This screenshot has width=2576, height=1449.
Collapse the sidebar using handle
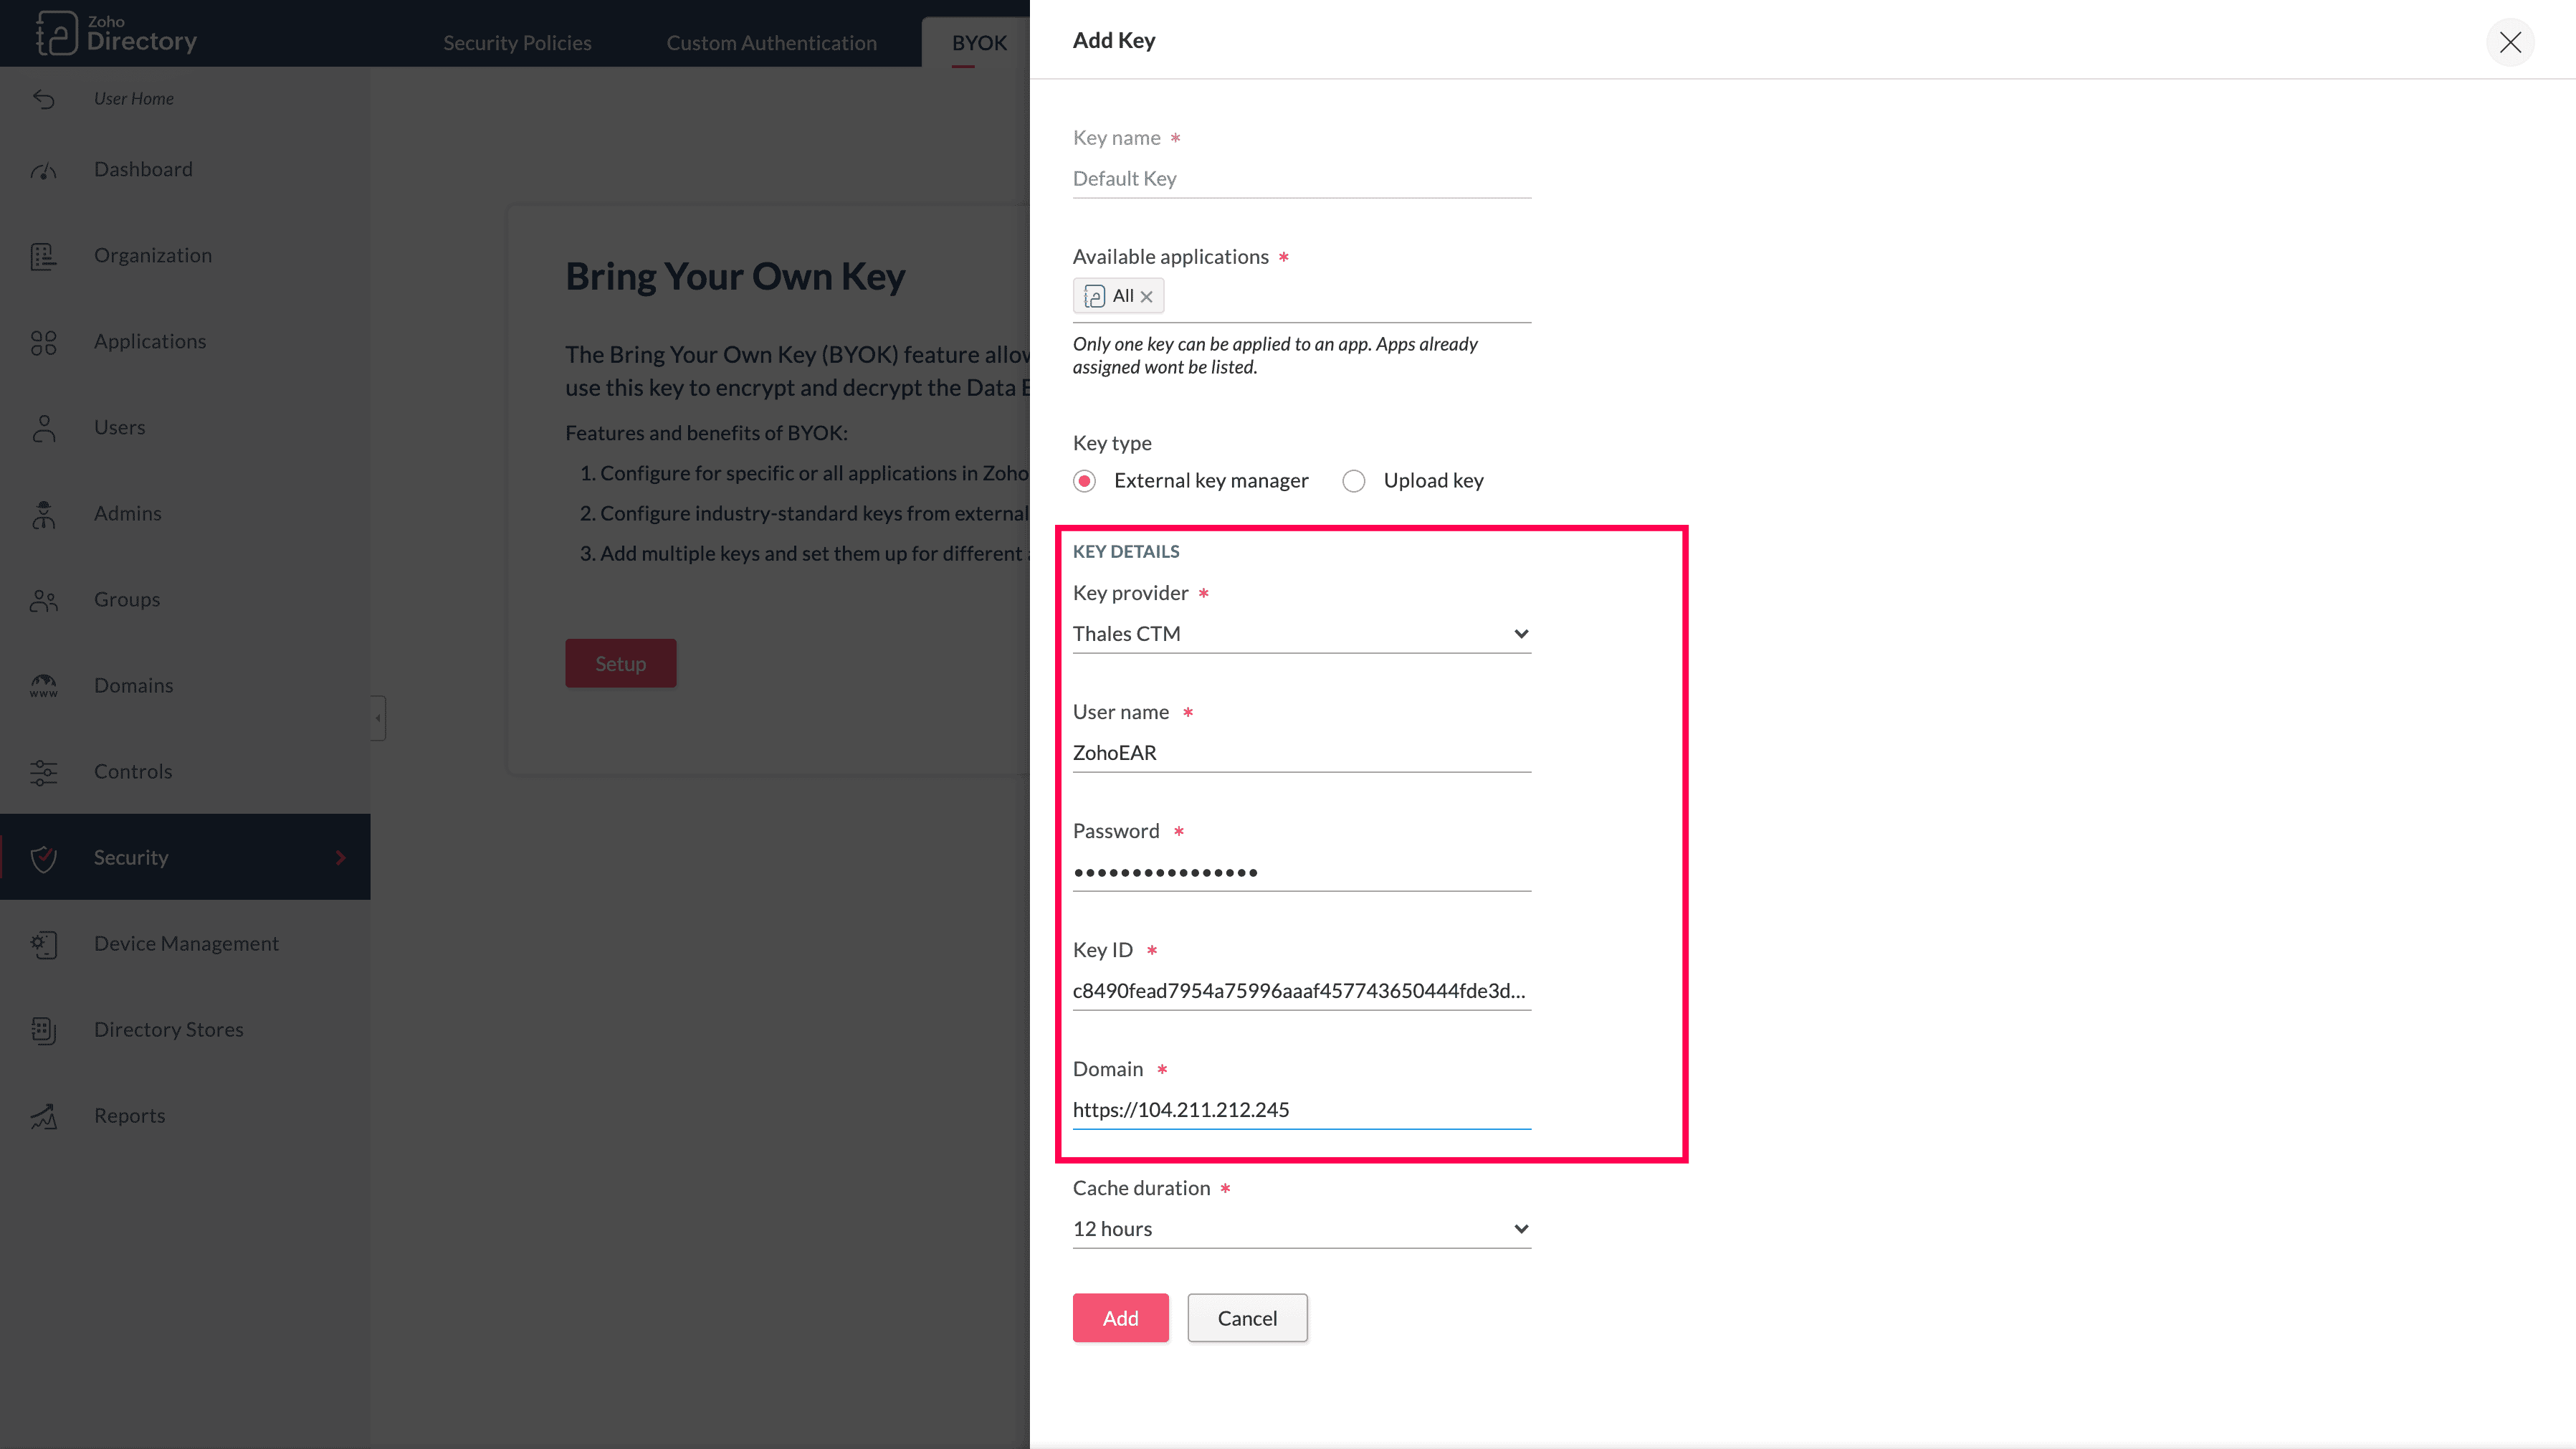pyautogui.click(x=378, y=718)
